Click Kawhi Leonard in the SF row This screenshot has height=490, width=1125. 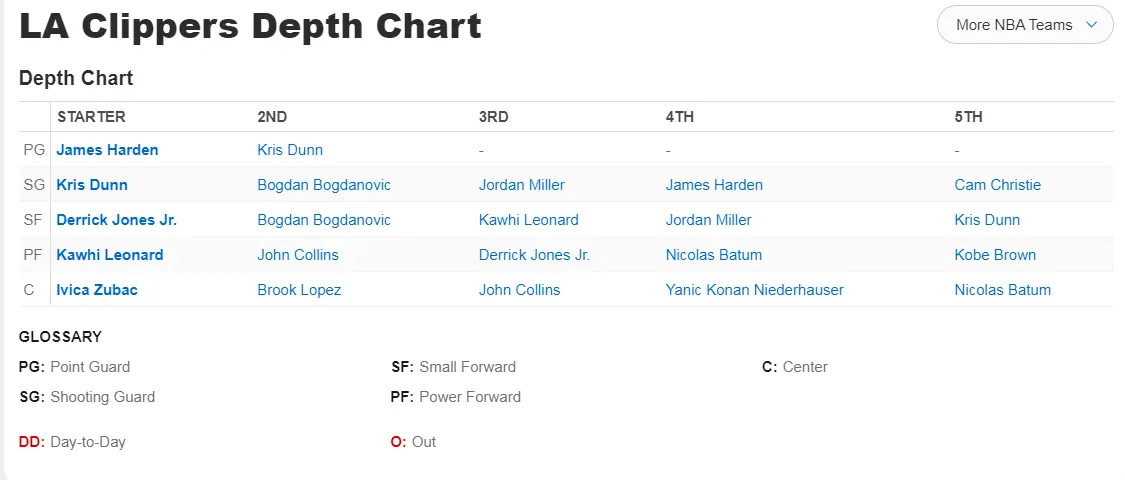pos(529,220)
